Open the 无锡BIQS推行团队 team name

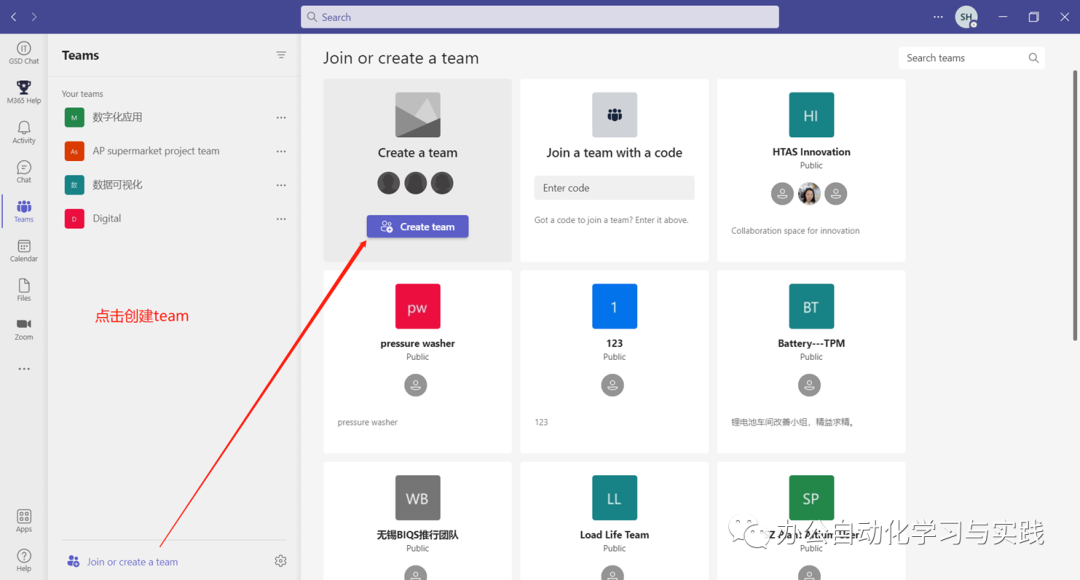click(417, 535)
